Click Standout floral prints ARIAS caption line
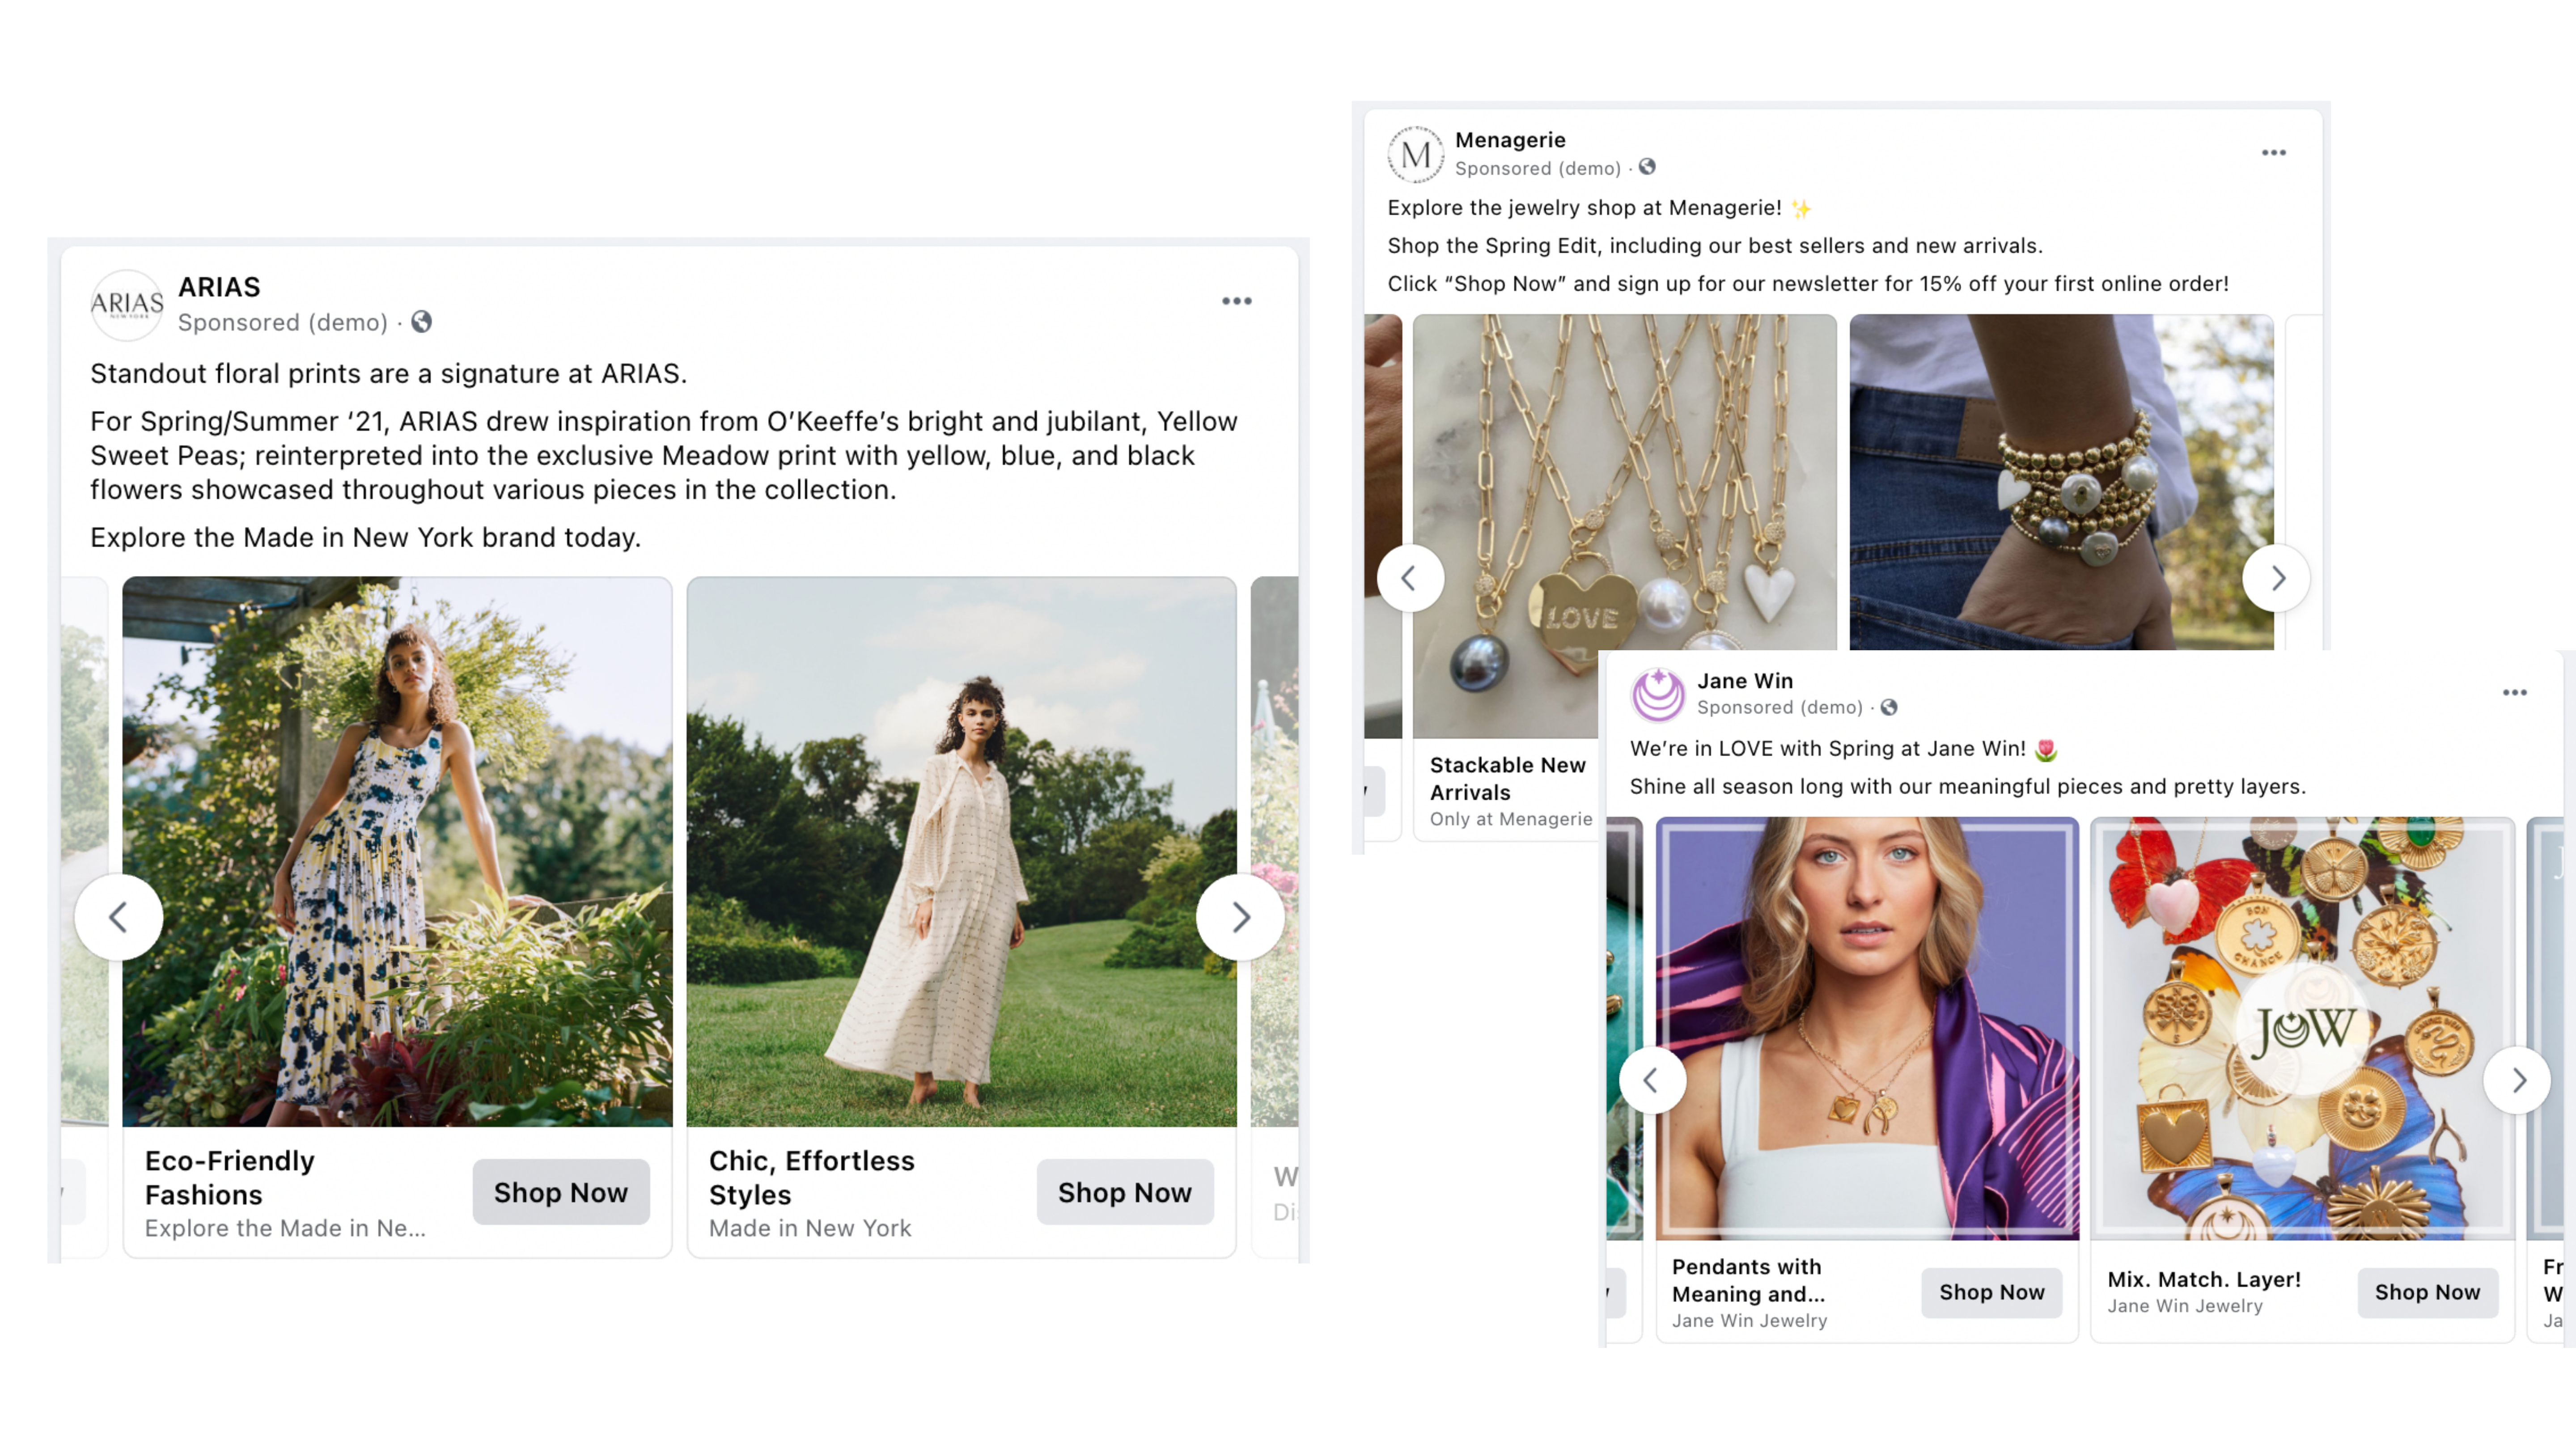 389,374
